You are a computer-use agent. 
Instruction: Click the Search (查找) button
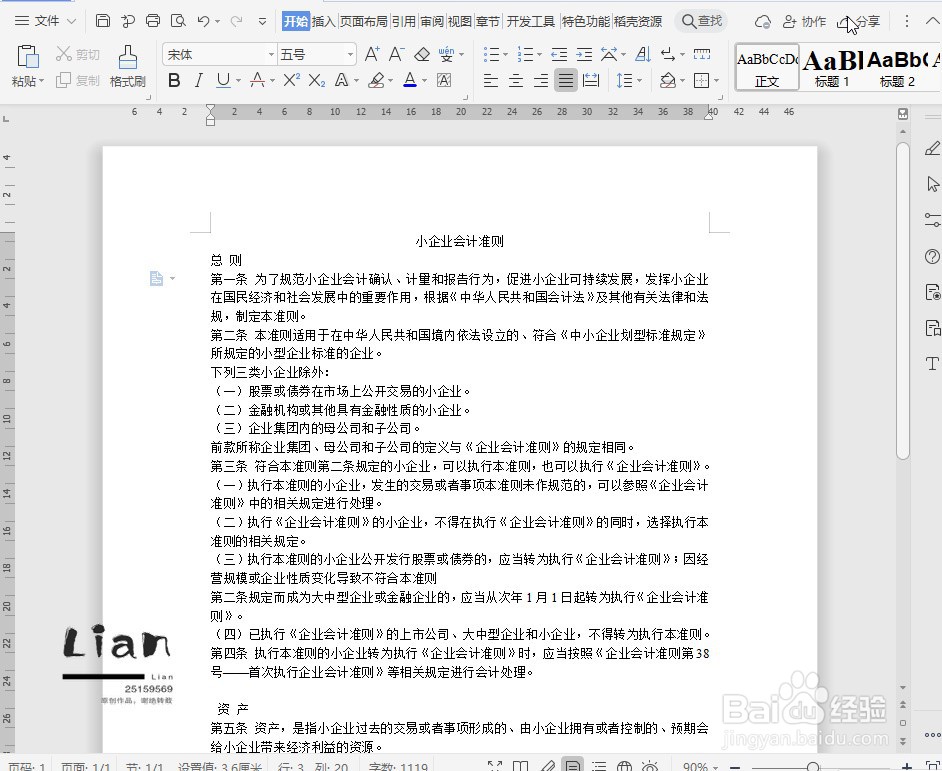[x=701, y=21]
